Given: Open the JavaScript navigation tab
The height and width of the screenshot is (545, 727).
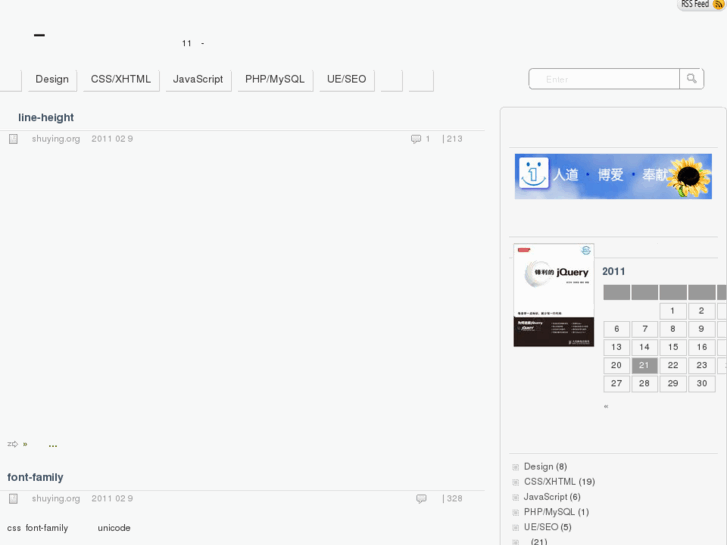Looking at the screenshot, I should [x=198, y=79].
